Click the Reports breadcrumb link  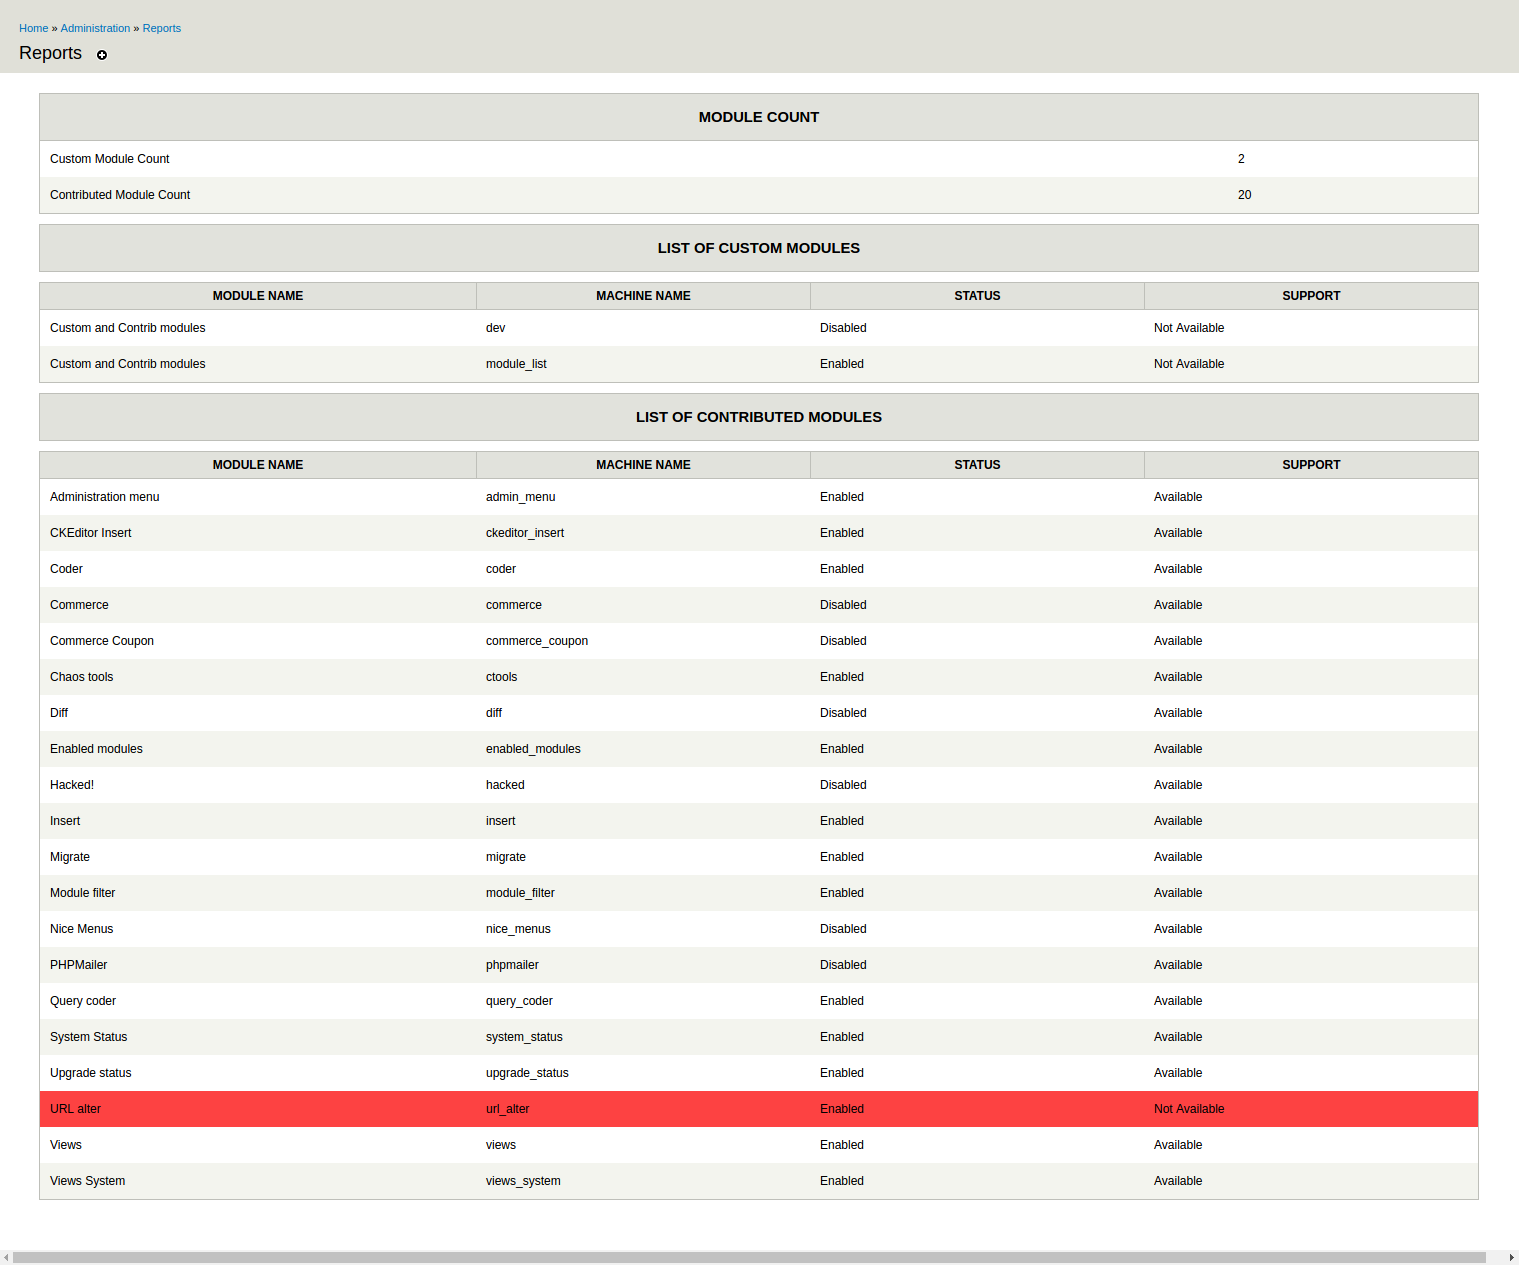161,28
